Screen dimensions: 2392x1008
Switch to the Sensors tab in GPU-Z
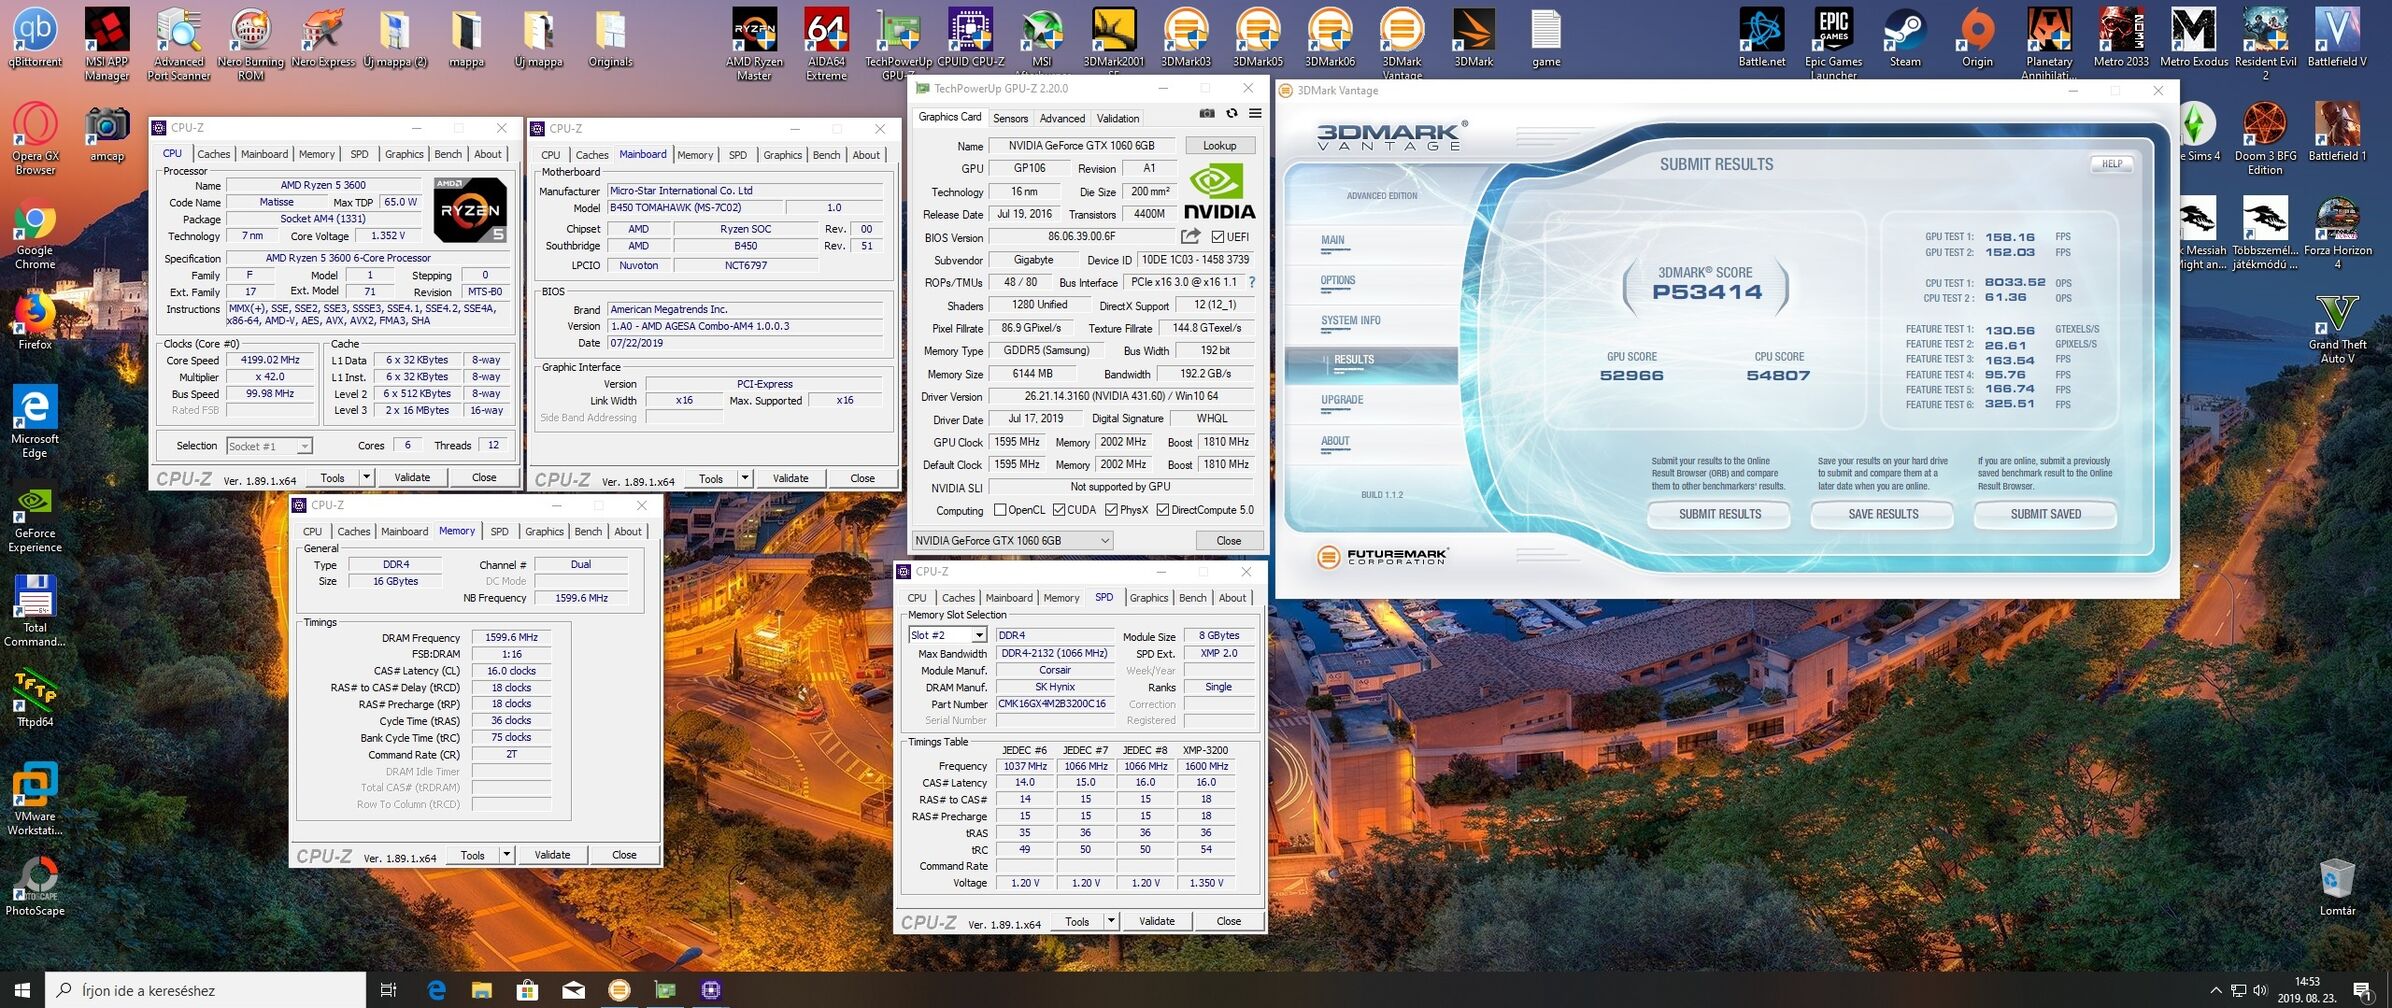[1010, 118]
